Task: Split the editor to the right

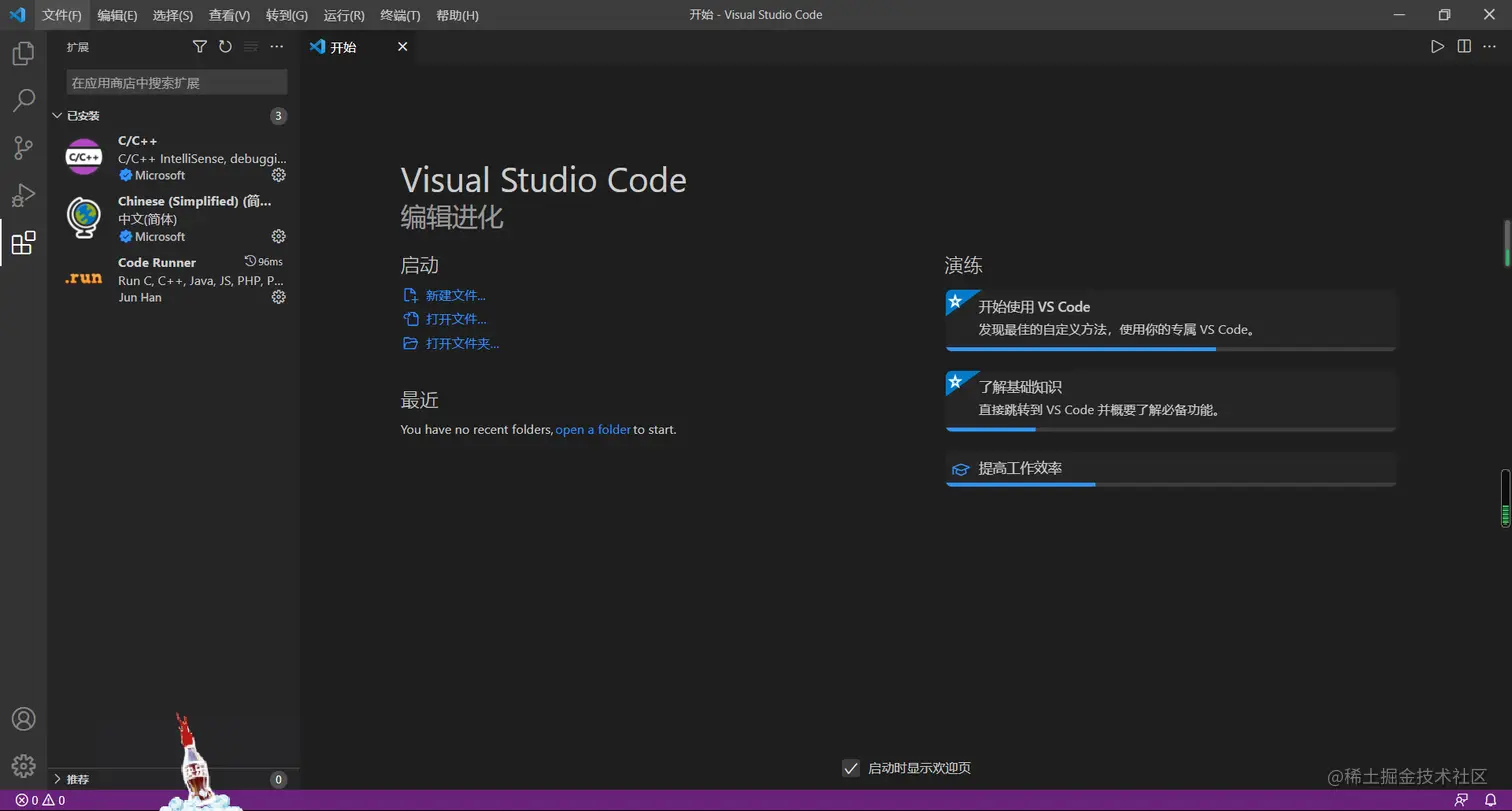Action: click(x=1464, y=47)
